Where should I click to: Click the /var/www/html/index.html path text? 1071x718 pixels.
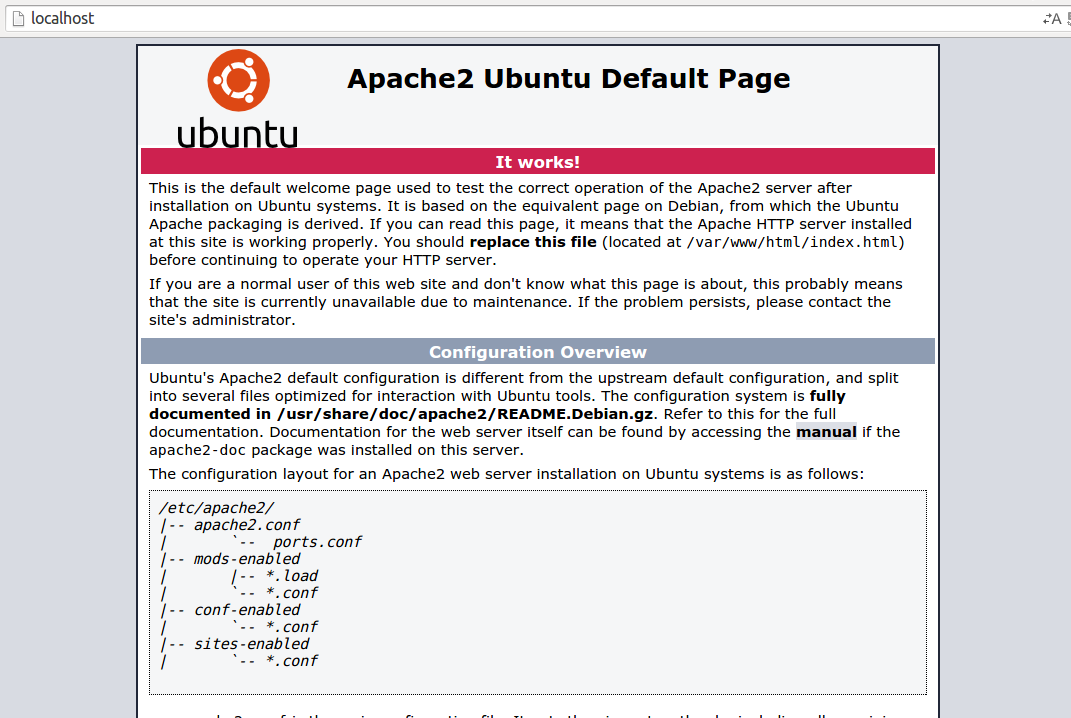pos(792,242)
